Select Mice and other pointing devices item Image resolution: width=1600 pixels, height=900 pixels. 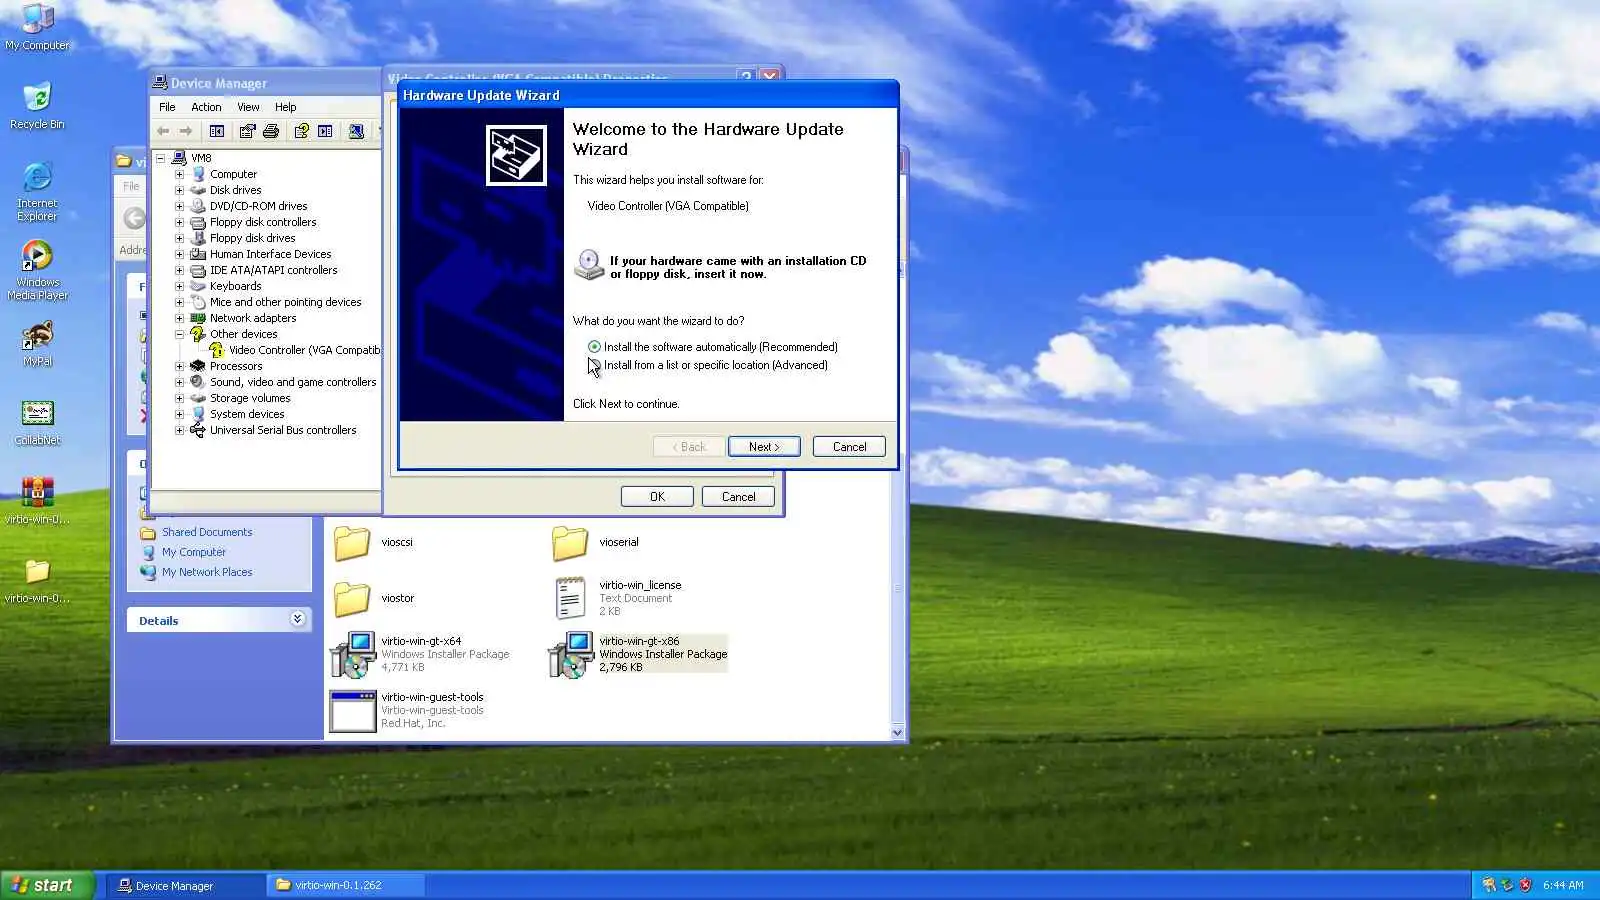(x=286, y=302)
